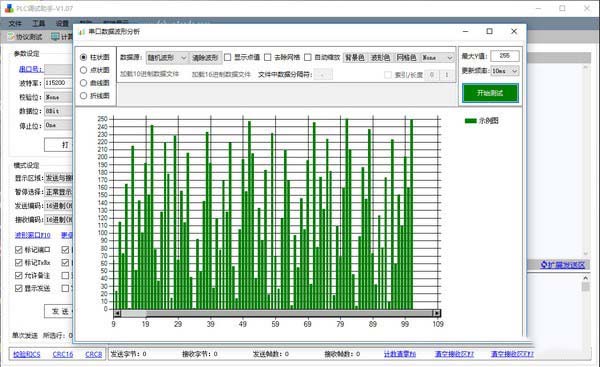Select the 点状图 radio option
Image resolution: width=600 pixels, height=367 pixels.
click(x=83, y=70)
